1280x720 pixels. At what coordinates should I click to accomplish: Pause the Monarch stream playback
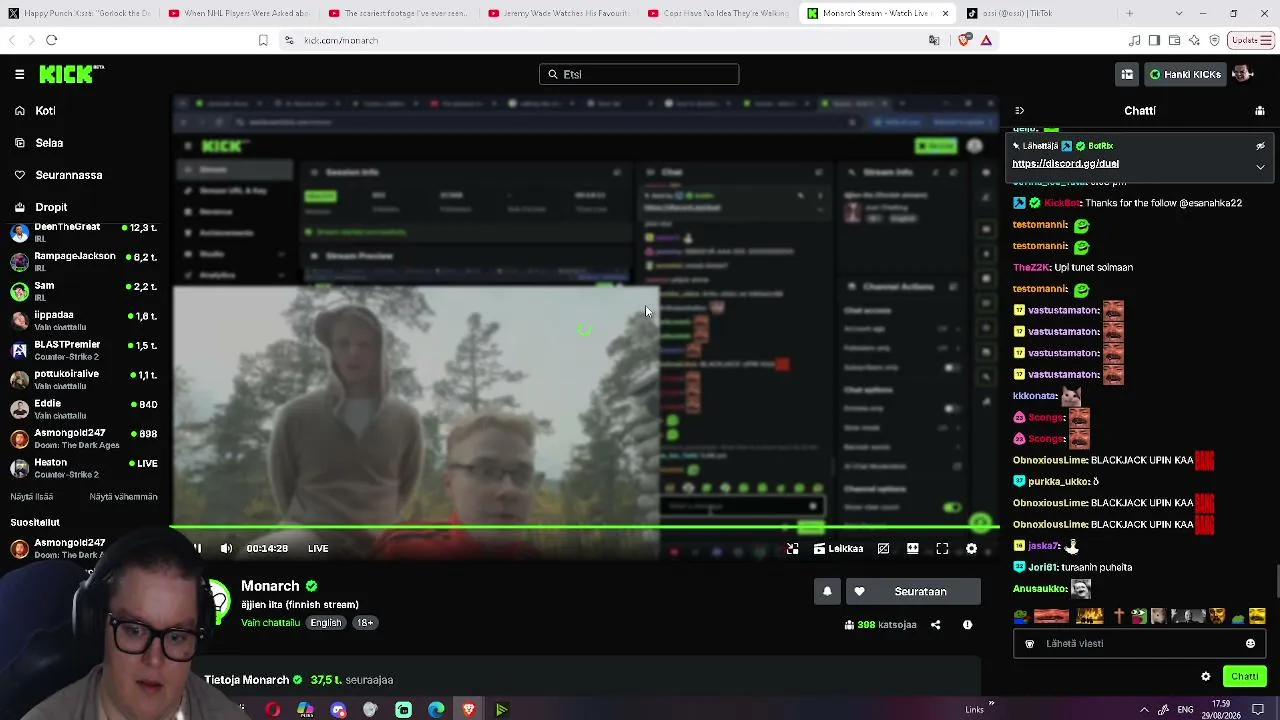click(196, 548)
